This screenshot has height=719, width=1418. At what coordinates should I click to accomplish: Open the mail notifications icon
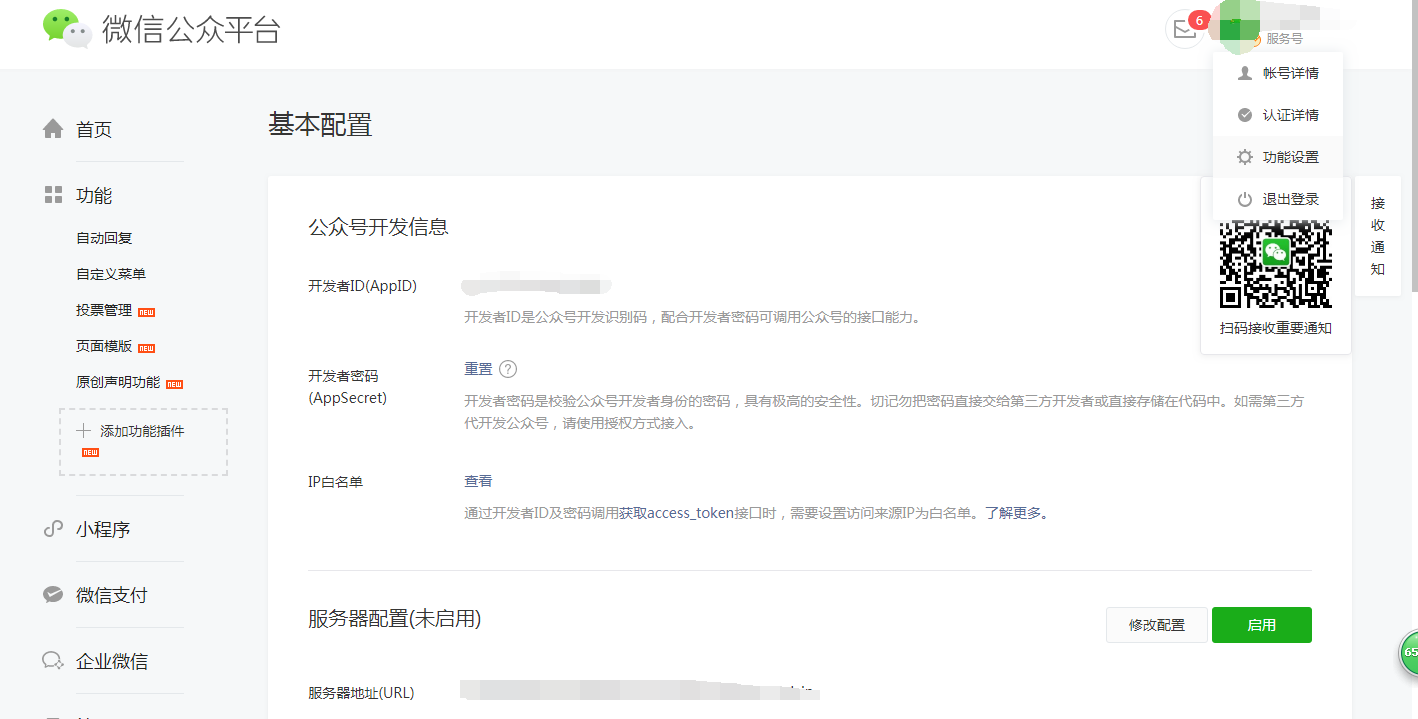1184,29
